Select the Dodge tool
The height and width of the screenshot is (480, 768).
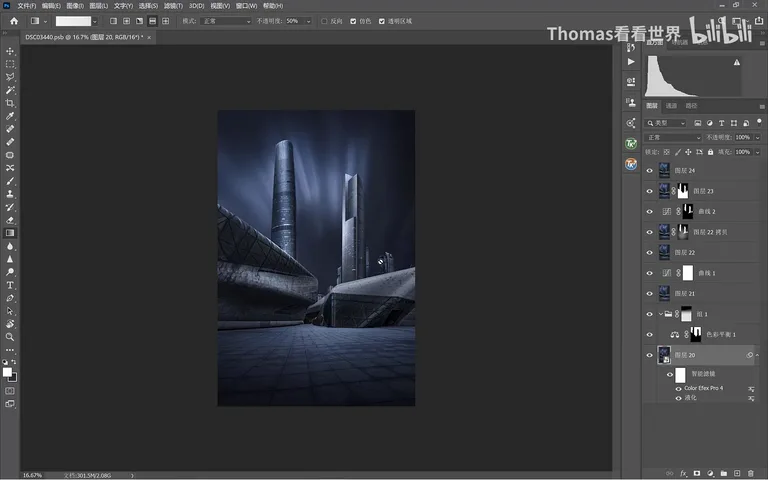click(x=10, y=272)
